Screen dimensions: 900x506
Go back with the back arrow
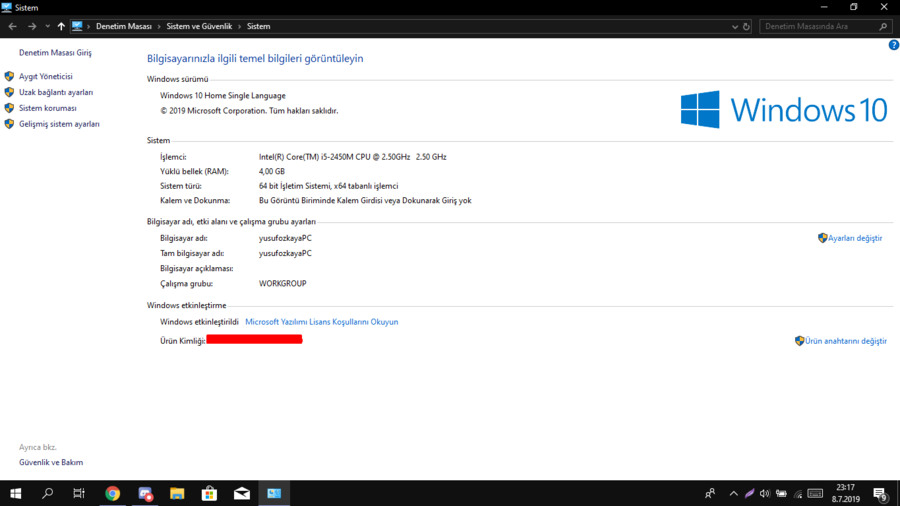coord(13,26)
